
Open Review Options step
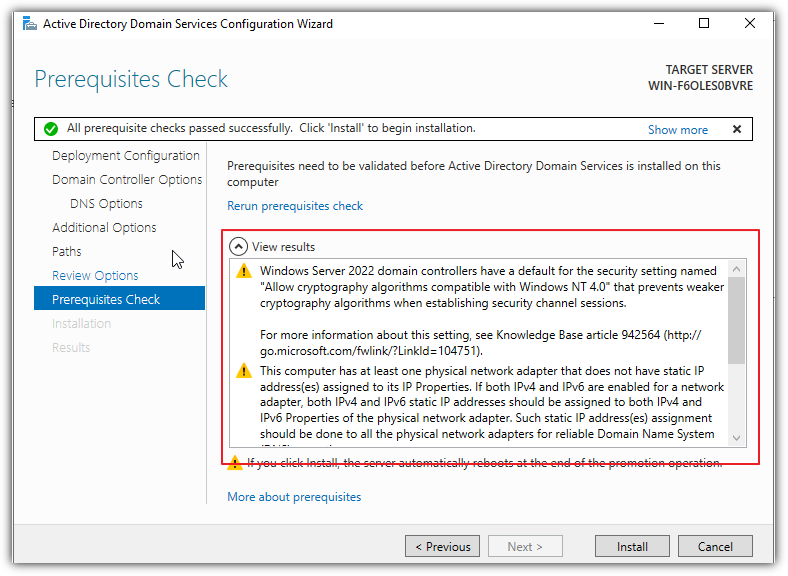pos(95,275)
